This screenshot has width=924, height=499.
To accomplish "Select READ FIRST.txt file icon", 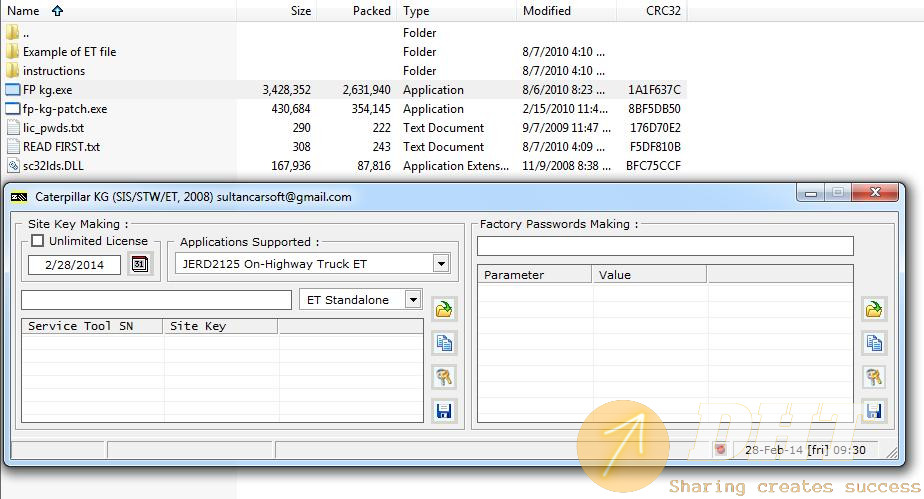I will (13, 147).
